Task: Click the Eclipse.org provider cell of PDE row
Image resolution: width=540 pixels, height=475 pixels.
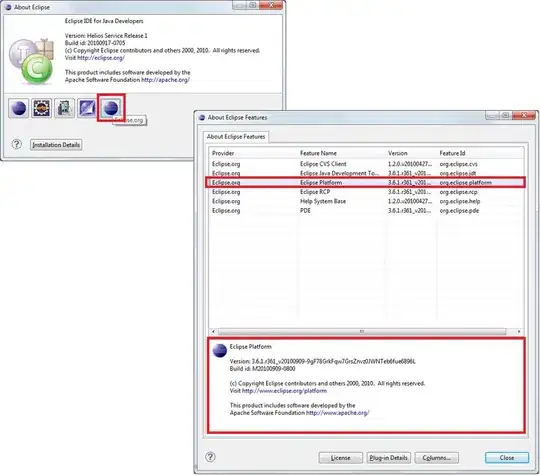Action: click(226, 210)
